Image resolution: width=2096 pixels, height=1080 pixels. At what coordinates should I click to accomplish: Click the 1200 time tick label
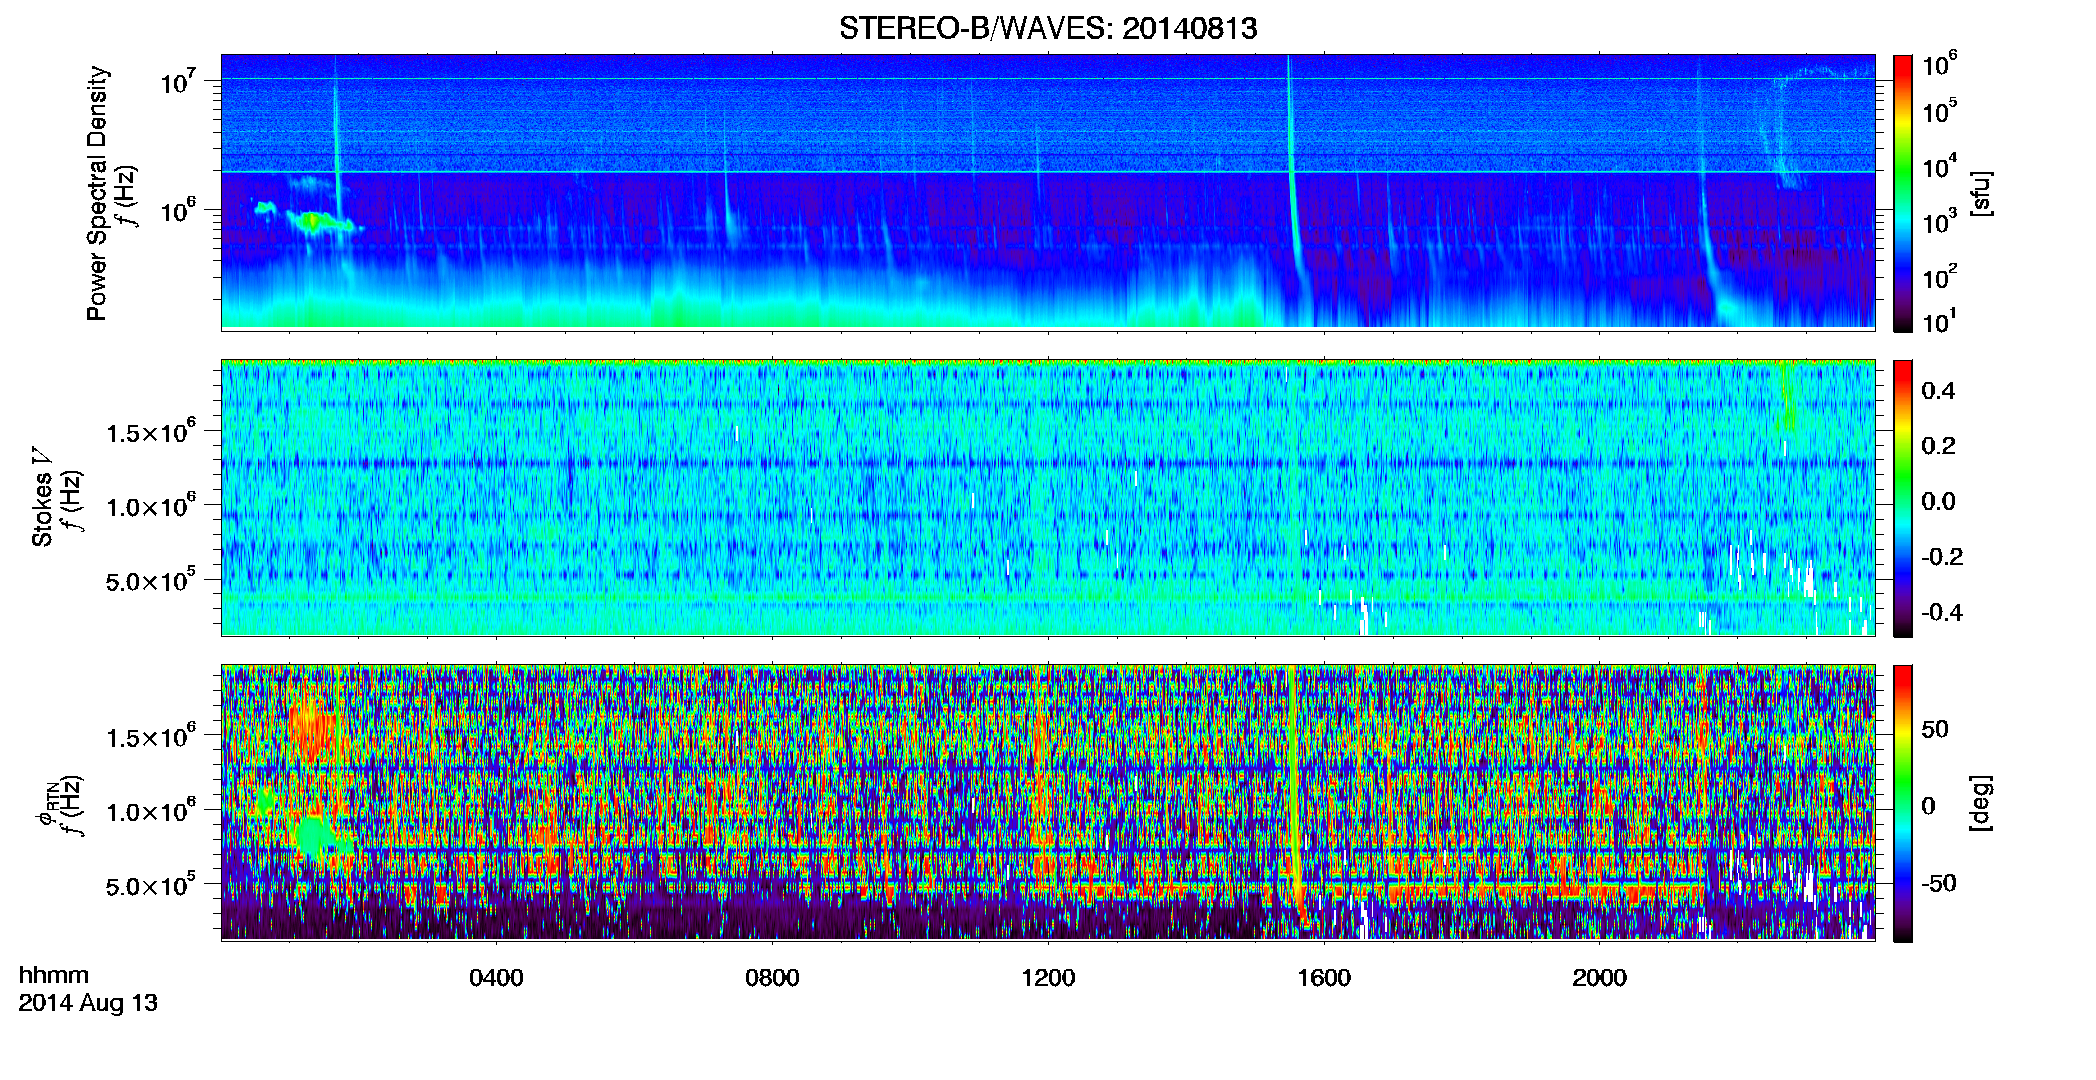pyautogui.click(x=1048, y=977)
